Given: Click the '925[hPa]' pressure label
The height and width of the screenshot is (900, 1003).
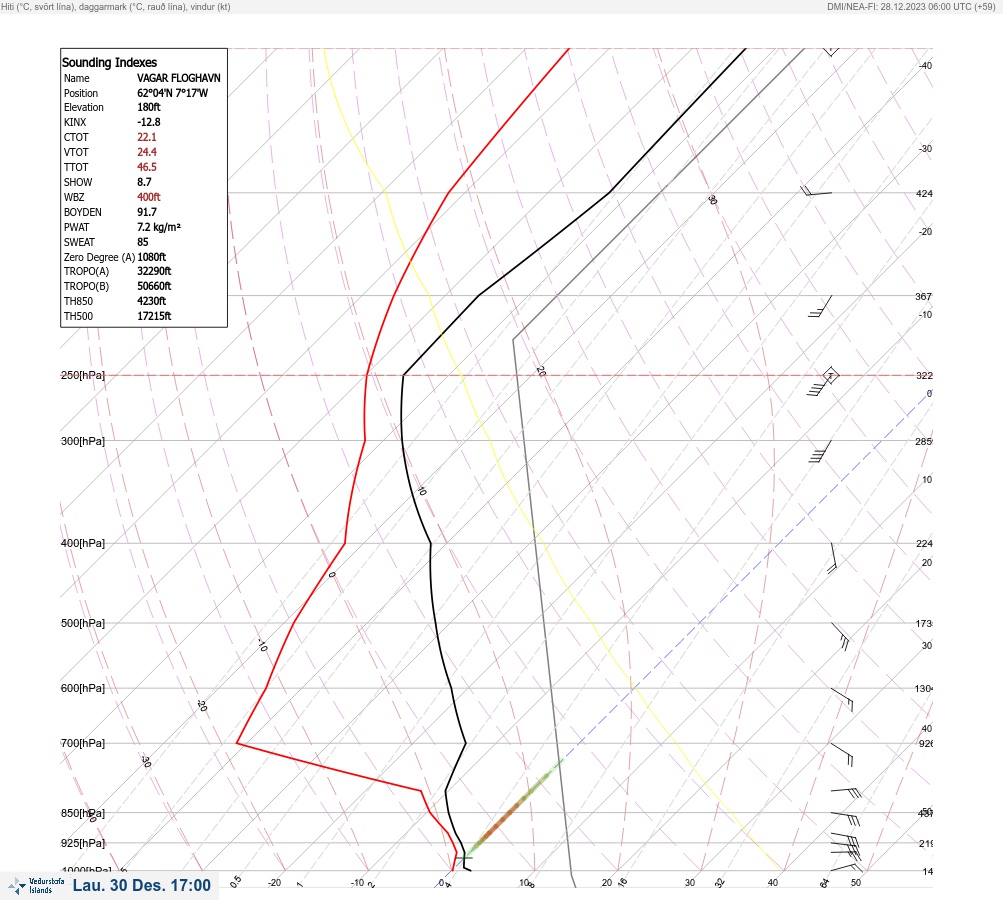Looking at the screenshot, I should click(83, 843).
